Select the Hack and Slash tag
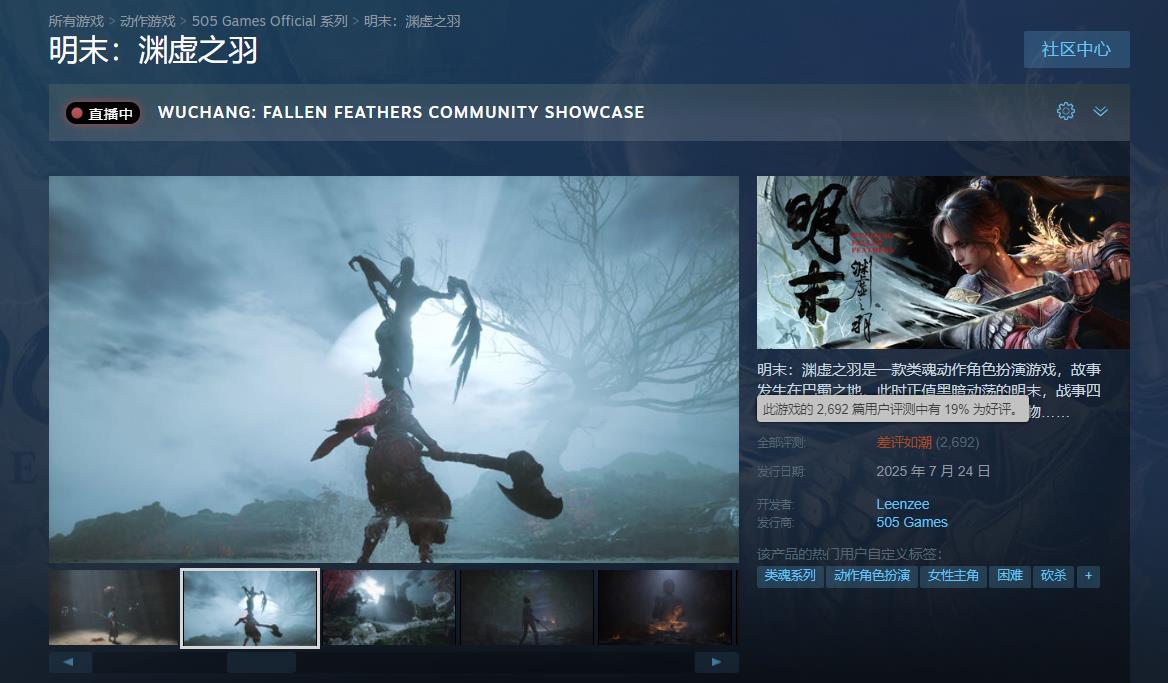The image size is (1168, 683). tap(1053, 576)
